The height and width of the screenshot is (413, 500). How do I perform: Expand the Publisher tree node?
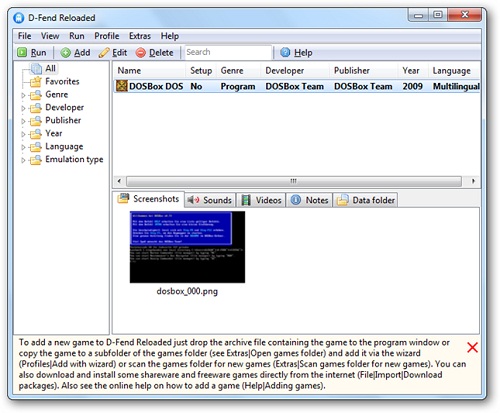pyautogui.click(x=23, y=121)
